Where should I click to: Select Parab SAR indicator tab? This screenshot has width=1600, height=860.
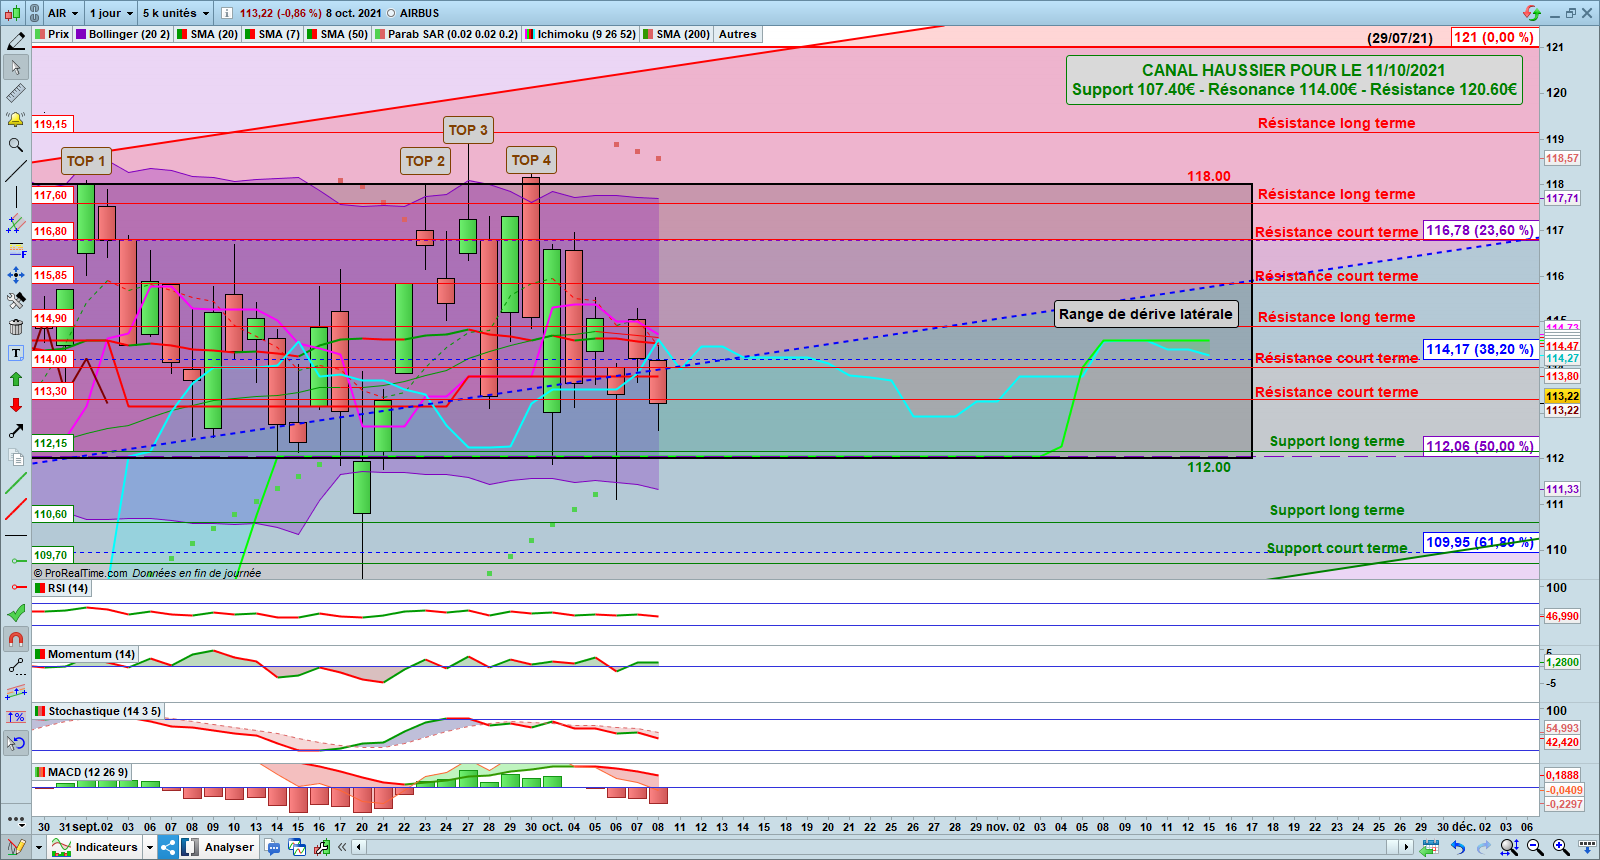coord(446,34)
